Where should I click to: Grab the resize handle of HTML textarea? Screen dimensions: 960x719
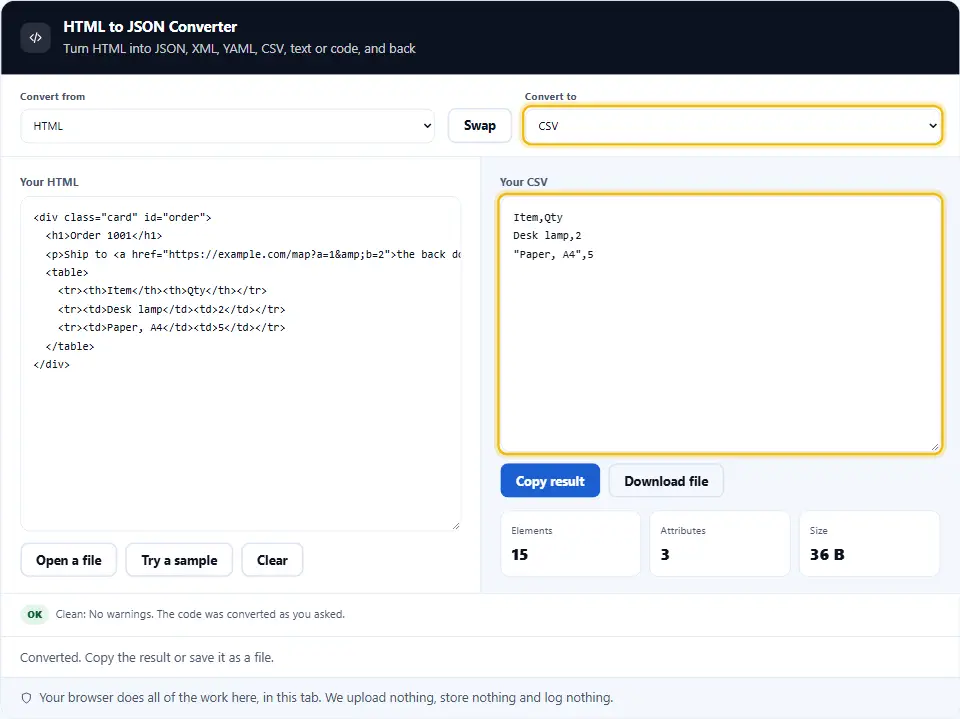(456, 525)
